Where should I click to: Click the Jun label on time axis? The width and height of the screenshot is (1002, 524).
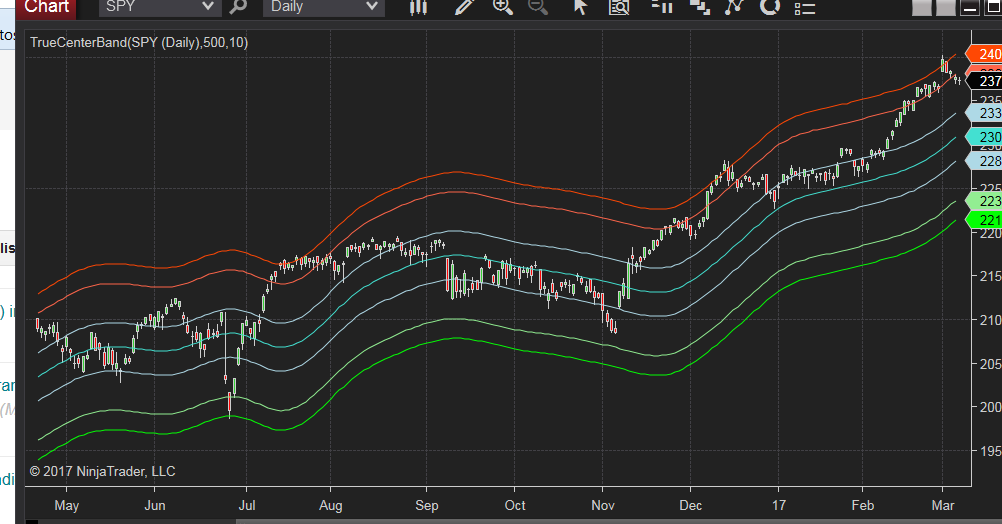coord(155,505)
